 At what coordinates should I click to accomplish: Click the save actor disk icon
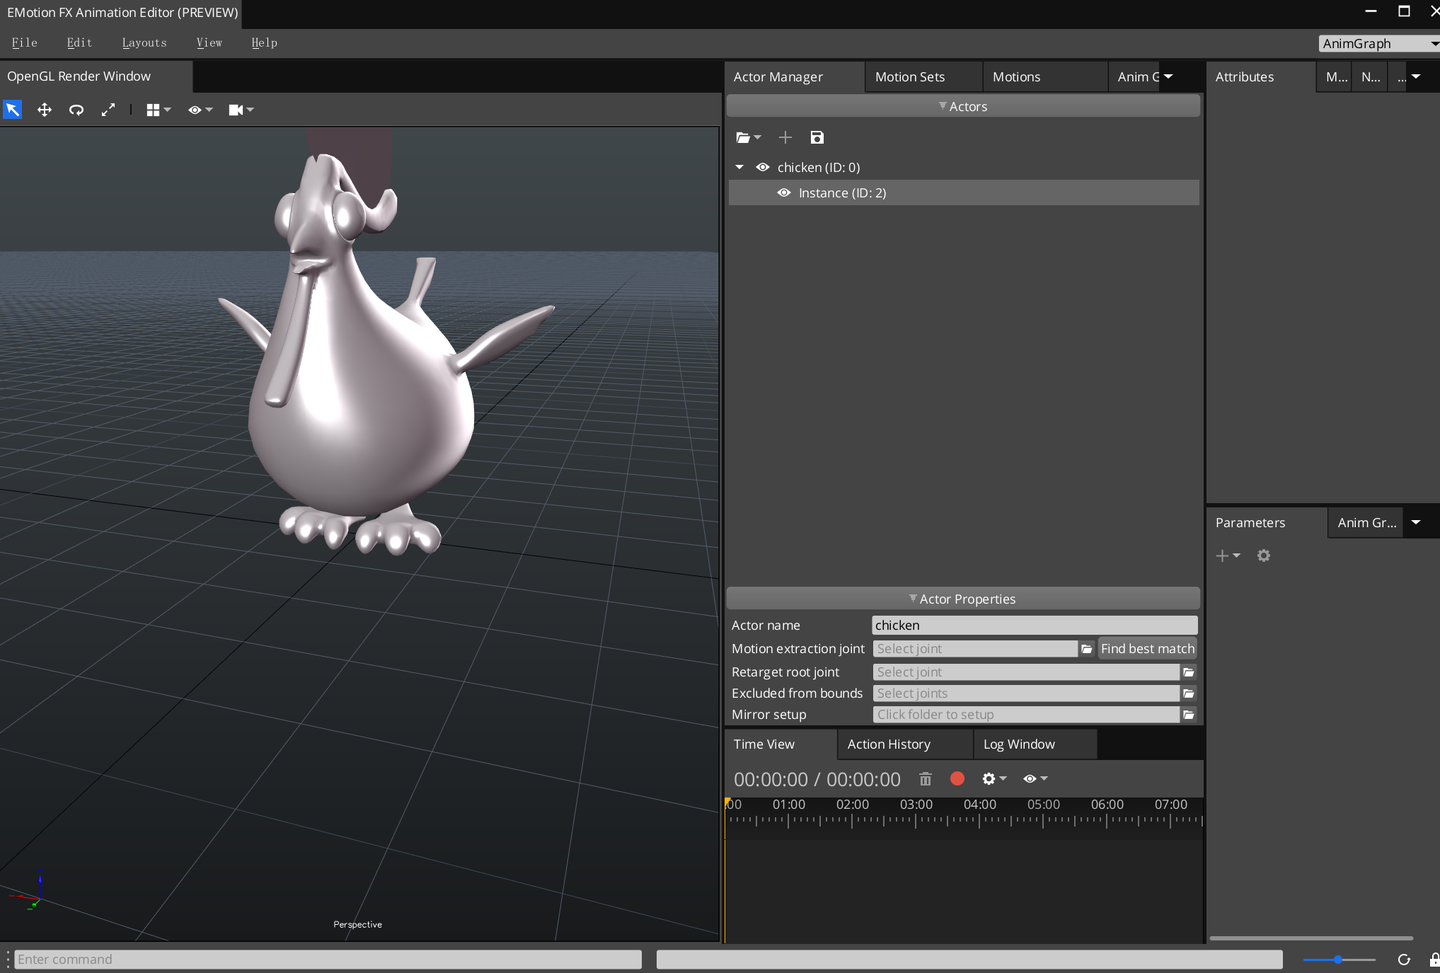[817, 138]
